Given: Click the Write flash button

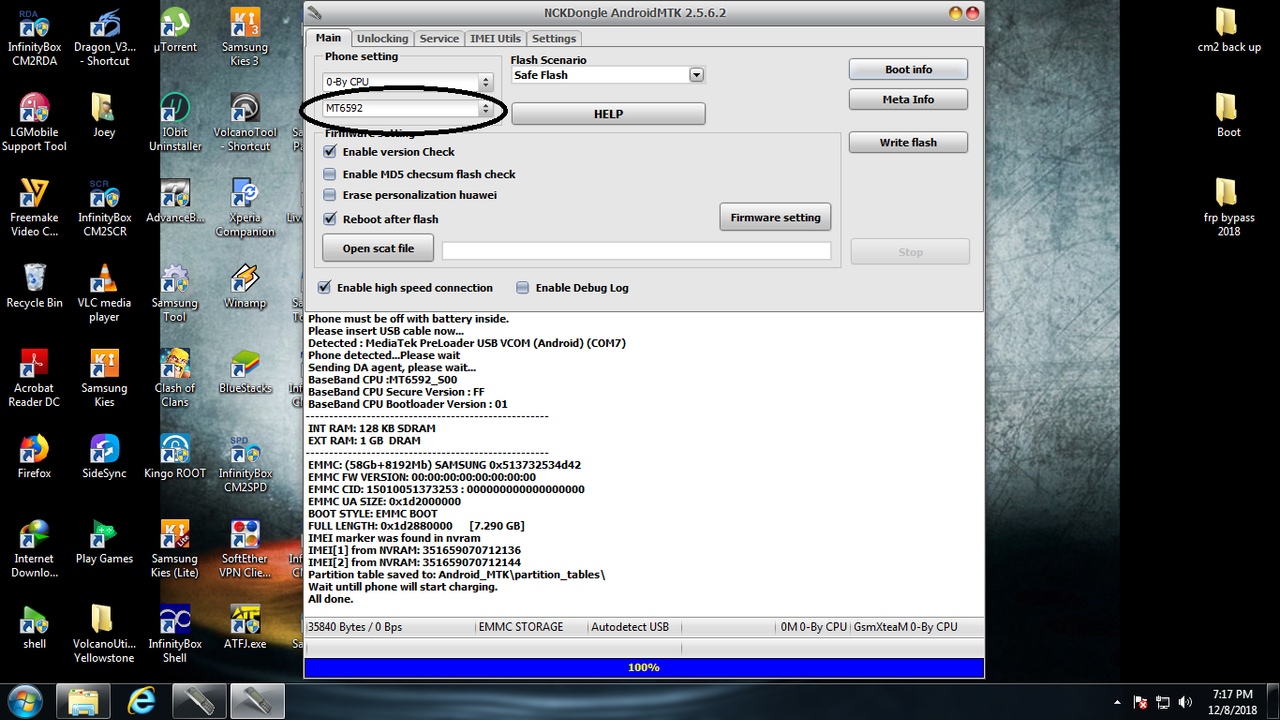Looking at the screenshot, I should (x=908, y=143).
